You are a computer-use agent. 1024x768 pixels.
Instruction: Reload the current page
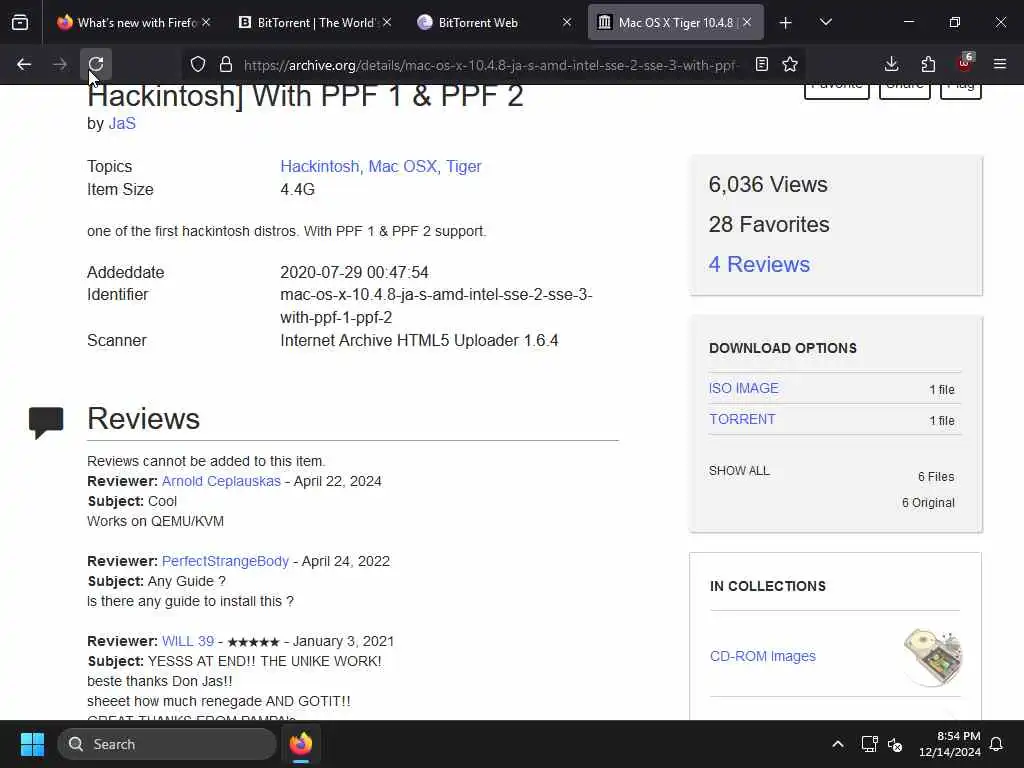click(x=96, y=64)
